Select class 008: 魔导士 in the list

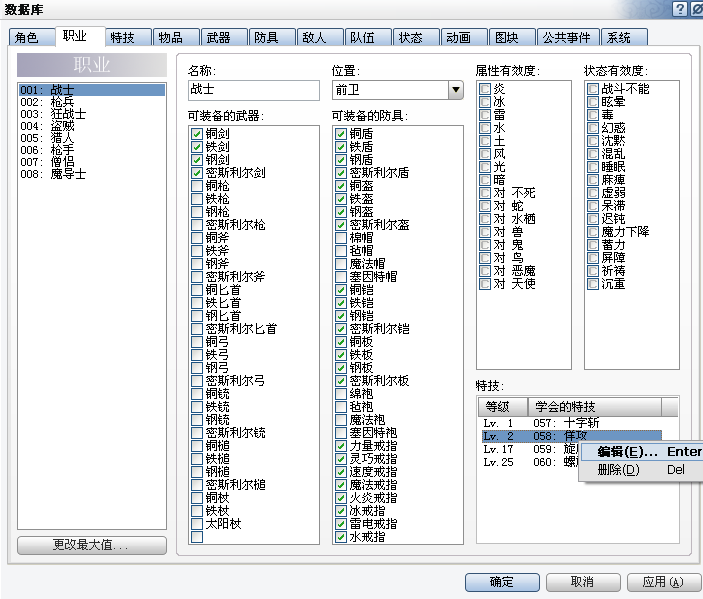(x=92, y=174)
